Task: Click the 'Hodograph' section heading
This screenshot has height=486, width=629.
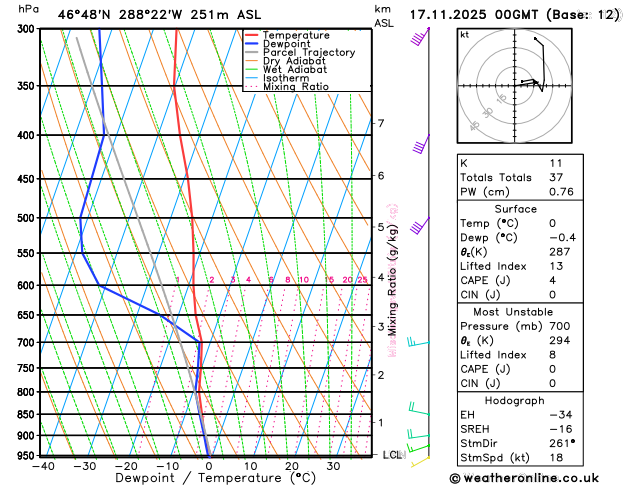Action: click(514, 401)
